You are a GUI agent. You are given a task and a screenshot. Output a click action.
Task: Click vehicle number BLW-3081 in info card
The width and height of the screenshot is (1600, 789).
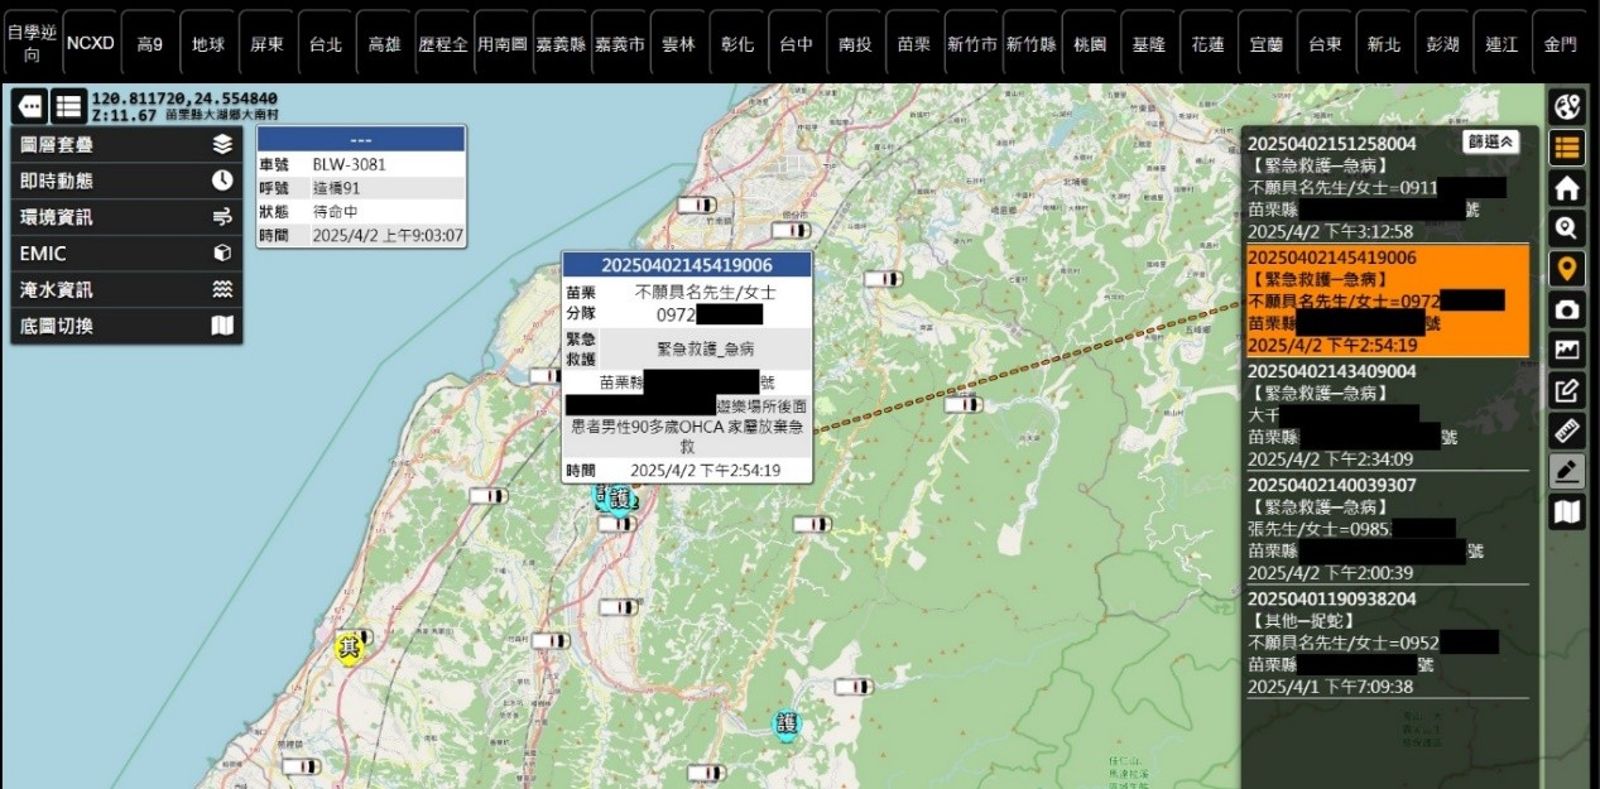(x=349, y=164)
